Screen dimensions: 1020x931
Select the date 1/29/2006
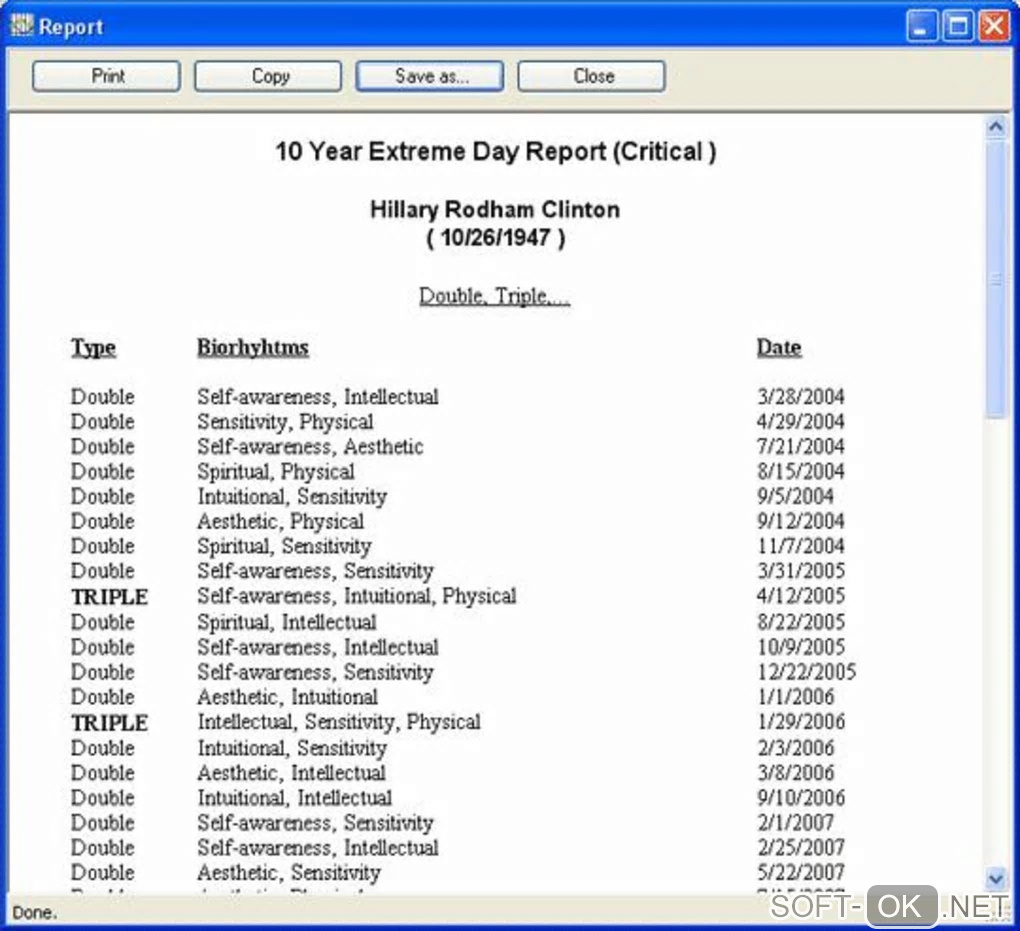801,722
